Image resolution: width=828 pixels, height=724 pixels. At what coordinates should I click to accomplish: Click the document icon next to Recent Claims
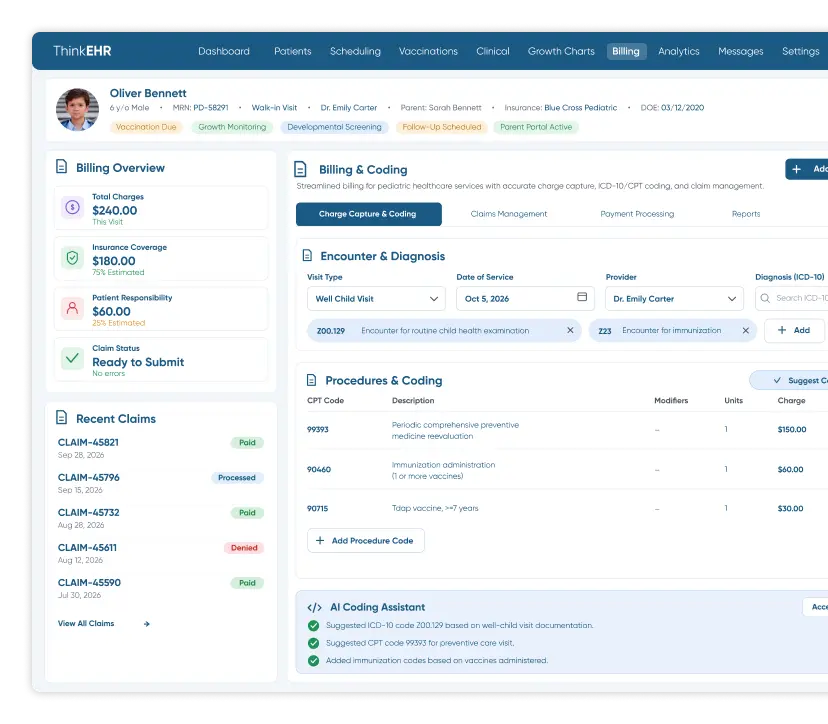[x=61, y=418]
